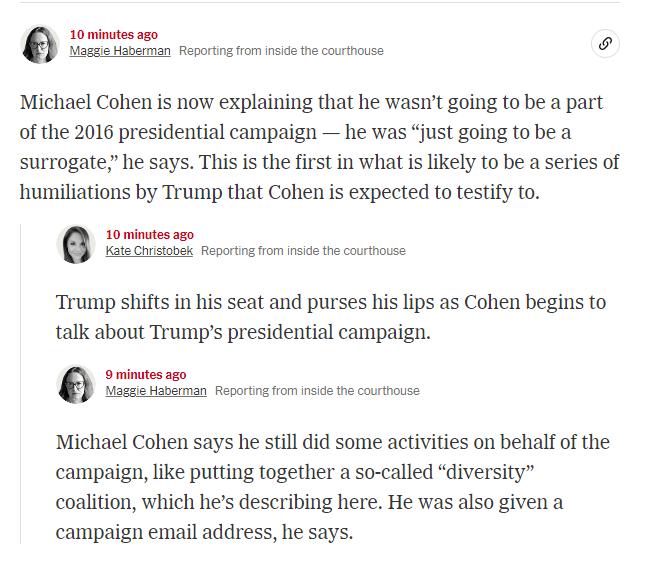655x563 pixels.
Task: Open Maggie Haberman's avatar on top post
Action: click(40, 44)
